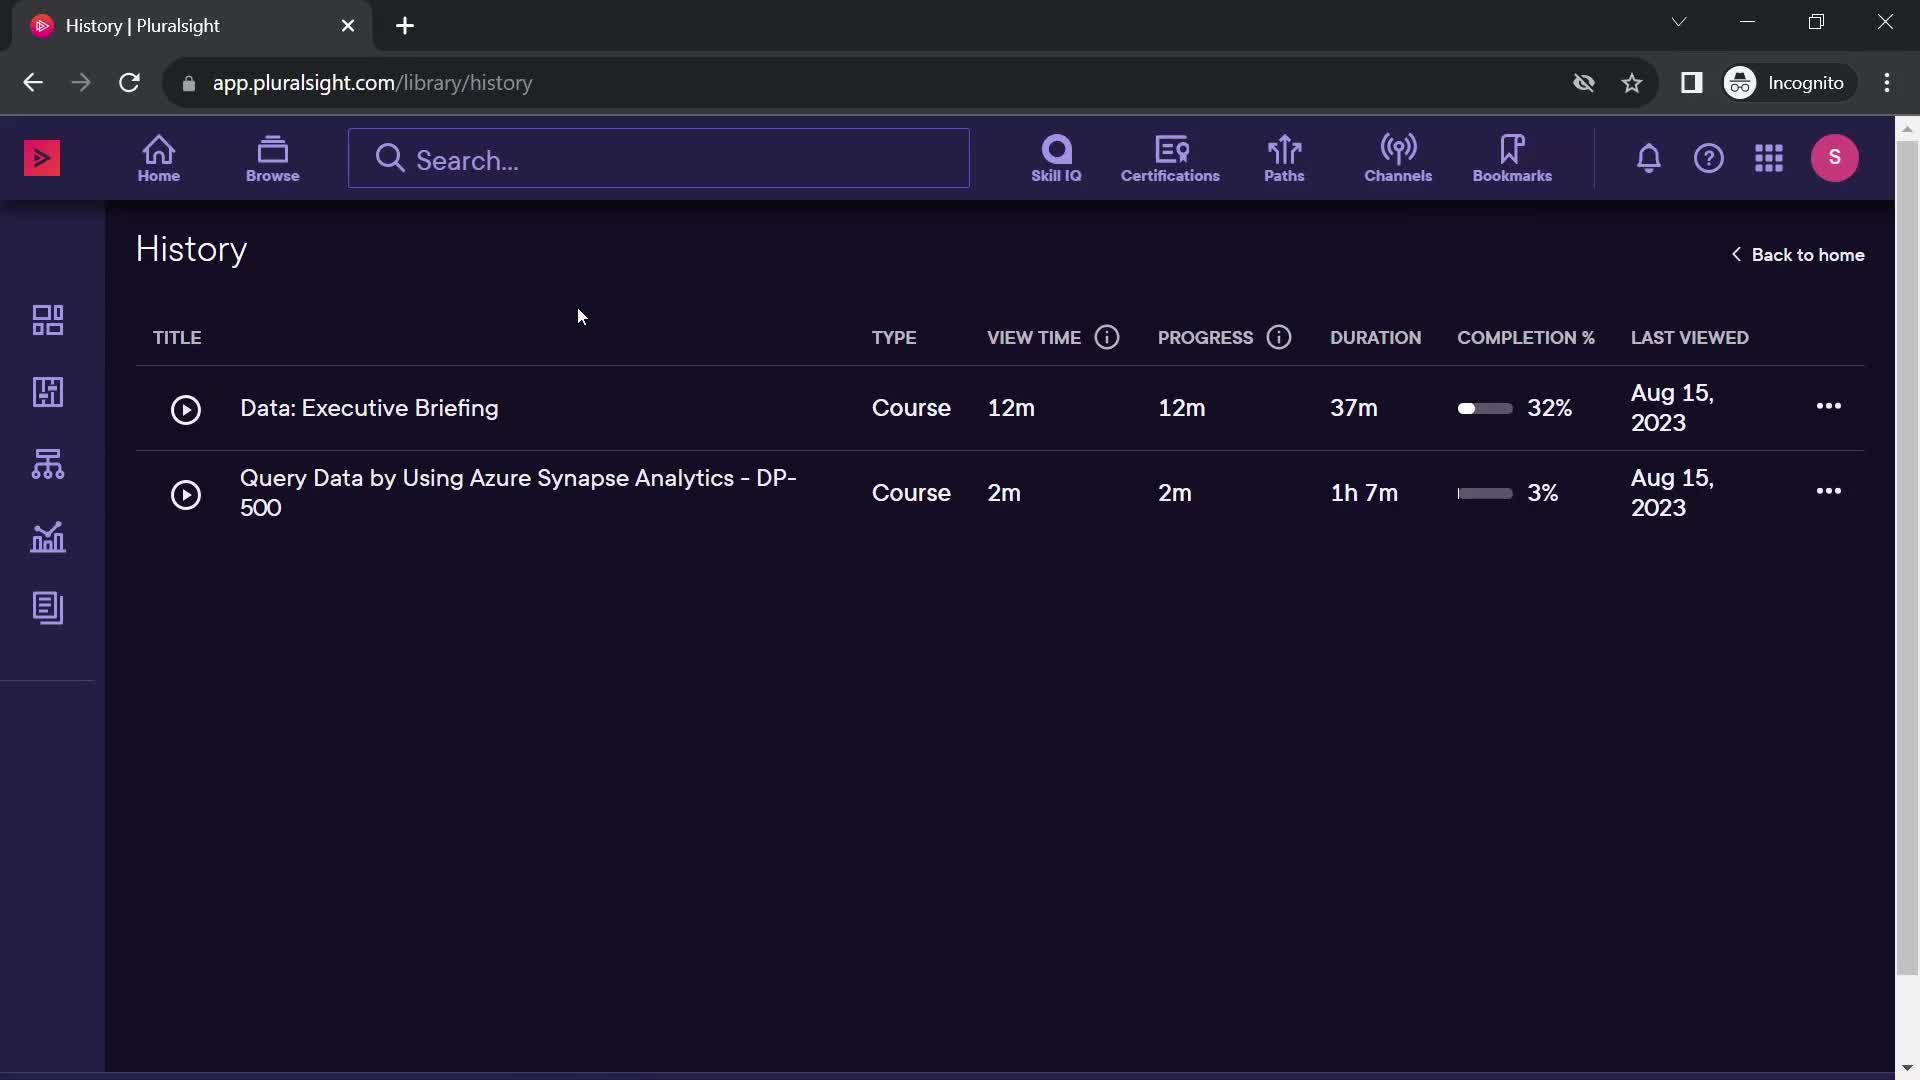Screen dimensions: 1920x1080
Task: Click the VIEW TIME column header
Action: point(1034,338)
